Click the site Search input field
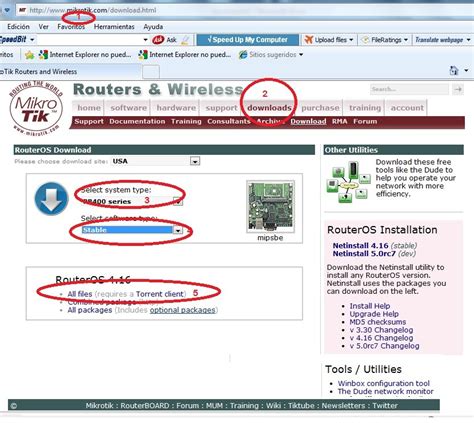Screen dimensions: 474x423 coord(409,89)
